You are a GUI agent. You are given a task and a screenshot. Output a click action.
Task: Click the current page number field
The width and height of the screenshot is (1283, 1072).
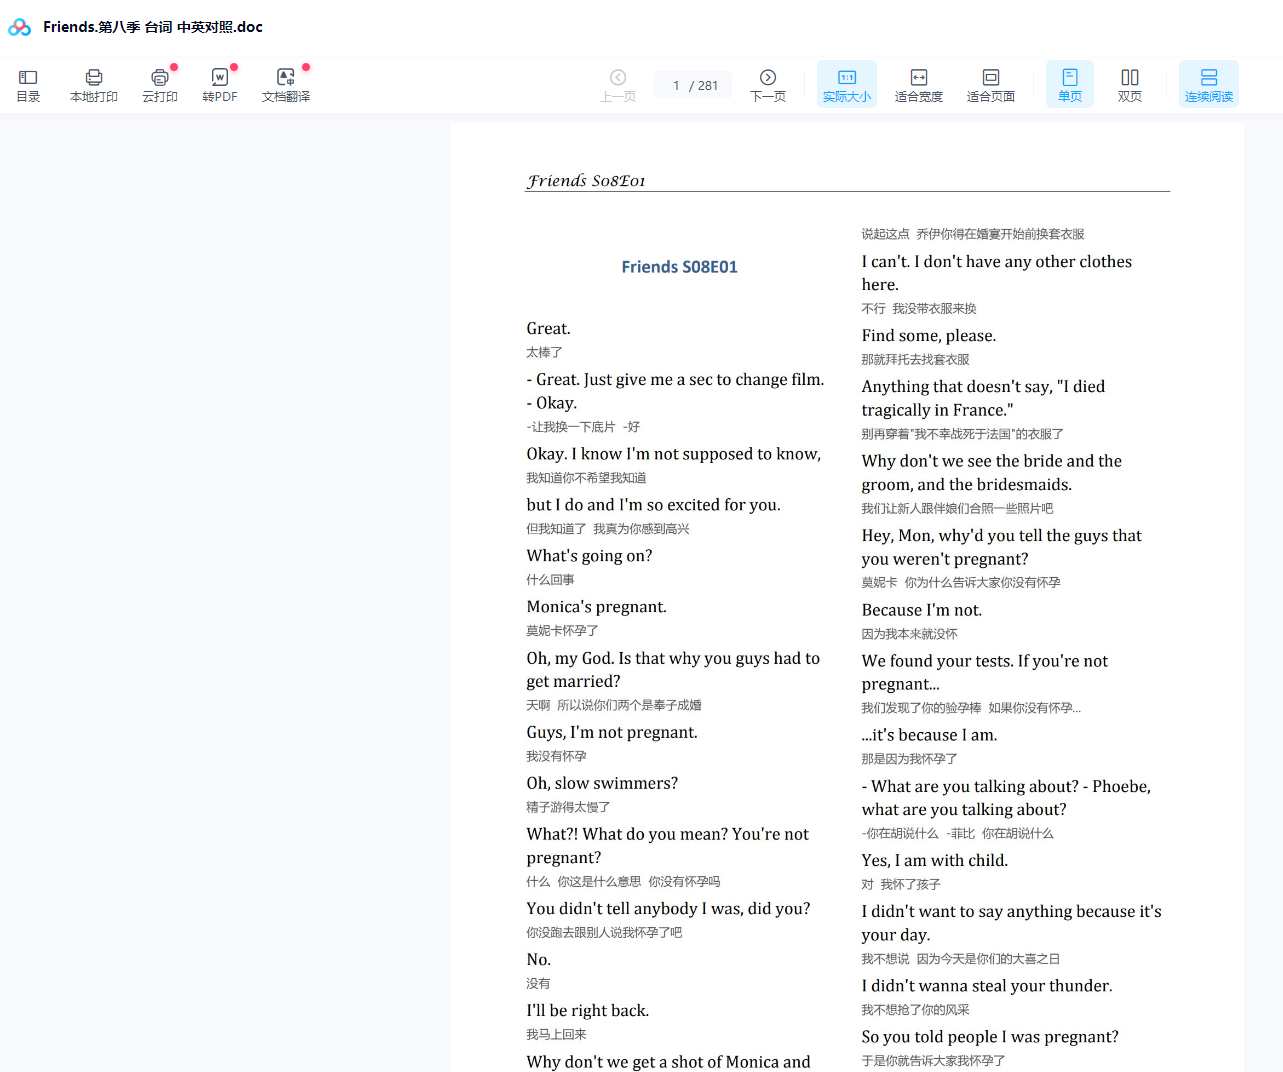[x=677, y=86]
